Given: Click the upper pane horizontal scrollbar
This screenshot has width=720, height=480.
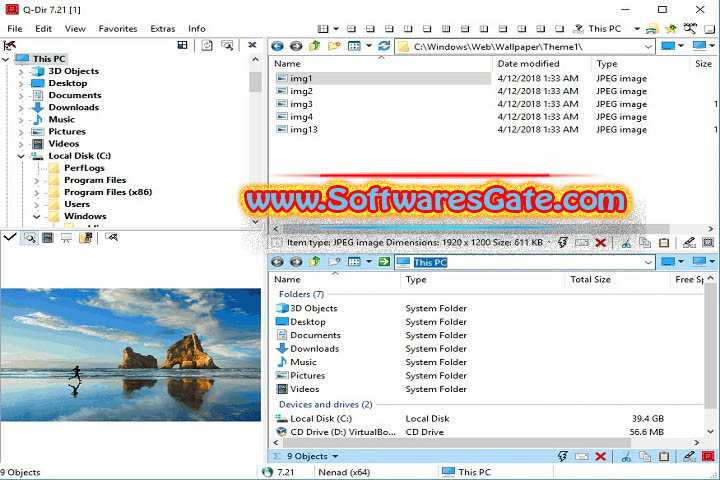Looking at the screenshot, I should point(475,228).
